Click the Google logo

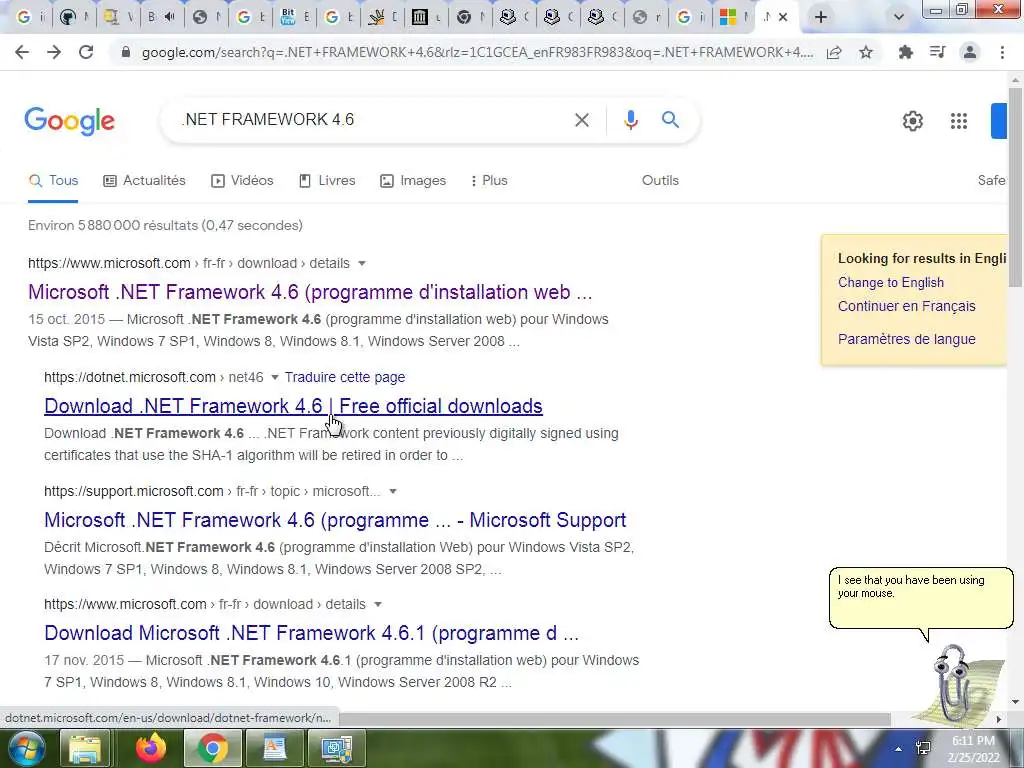click(70, 121)
